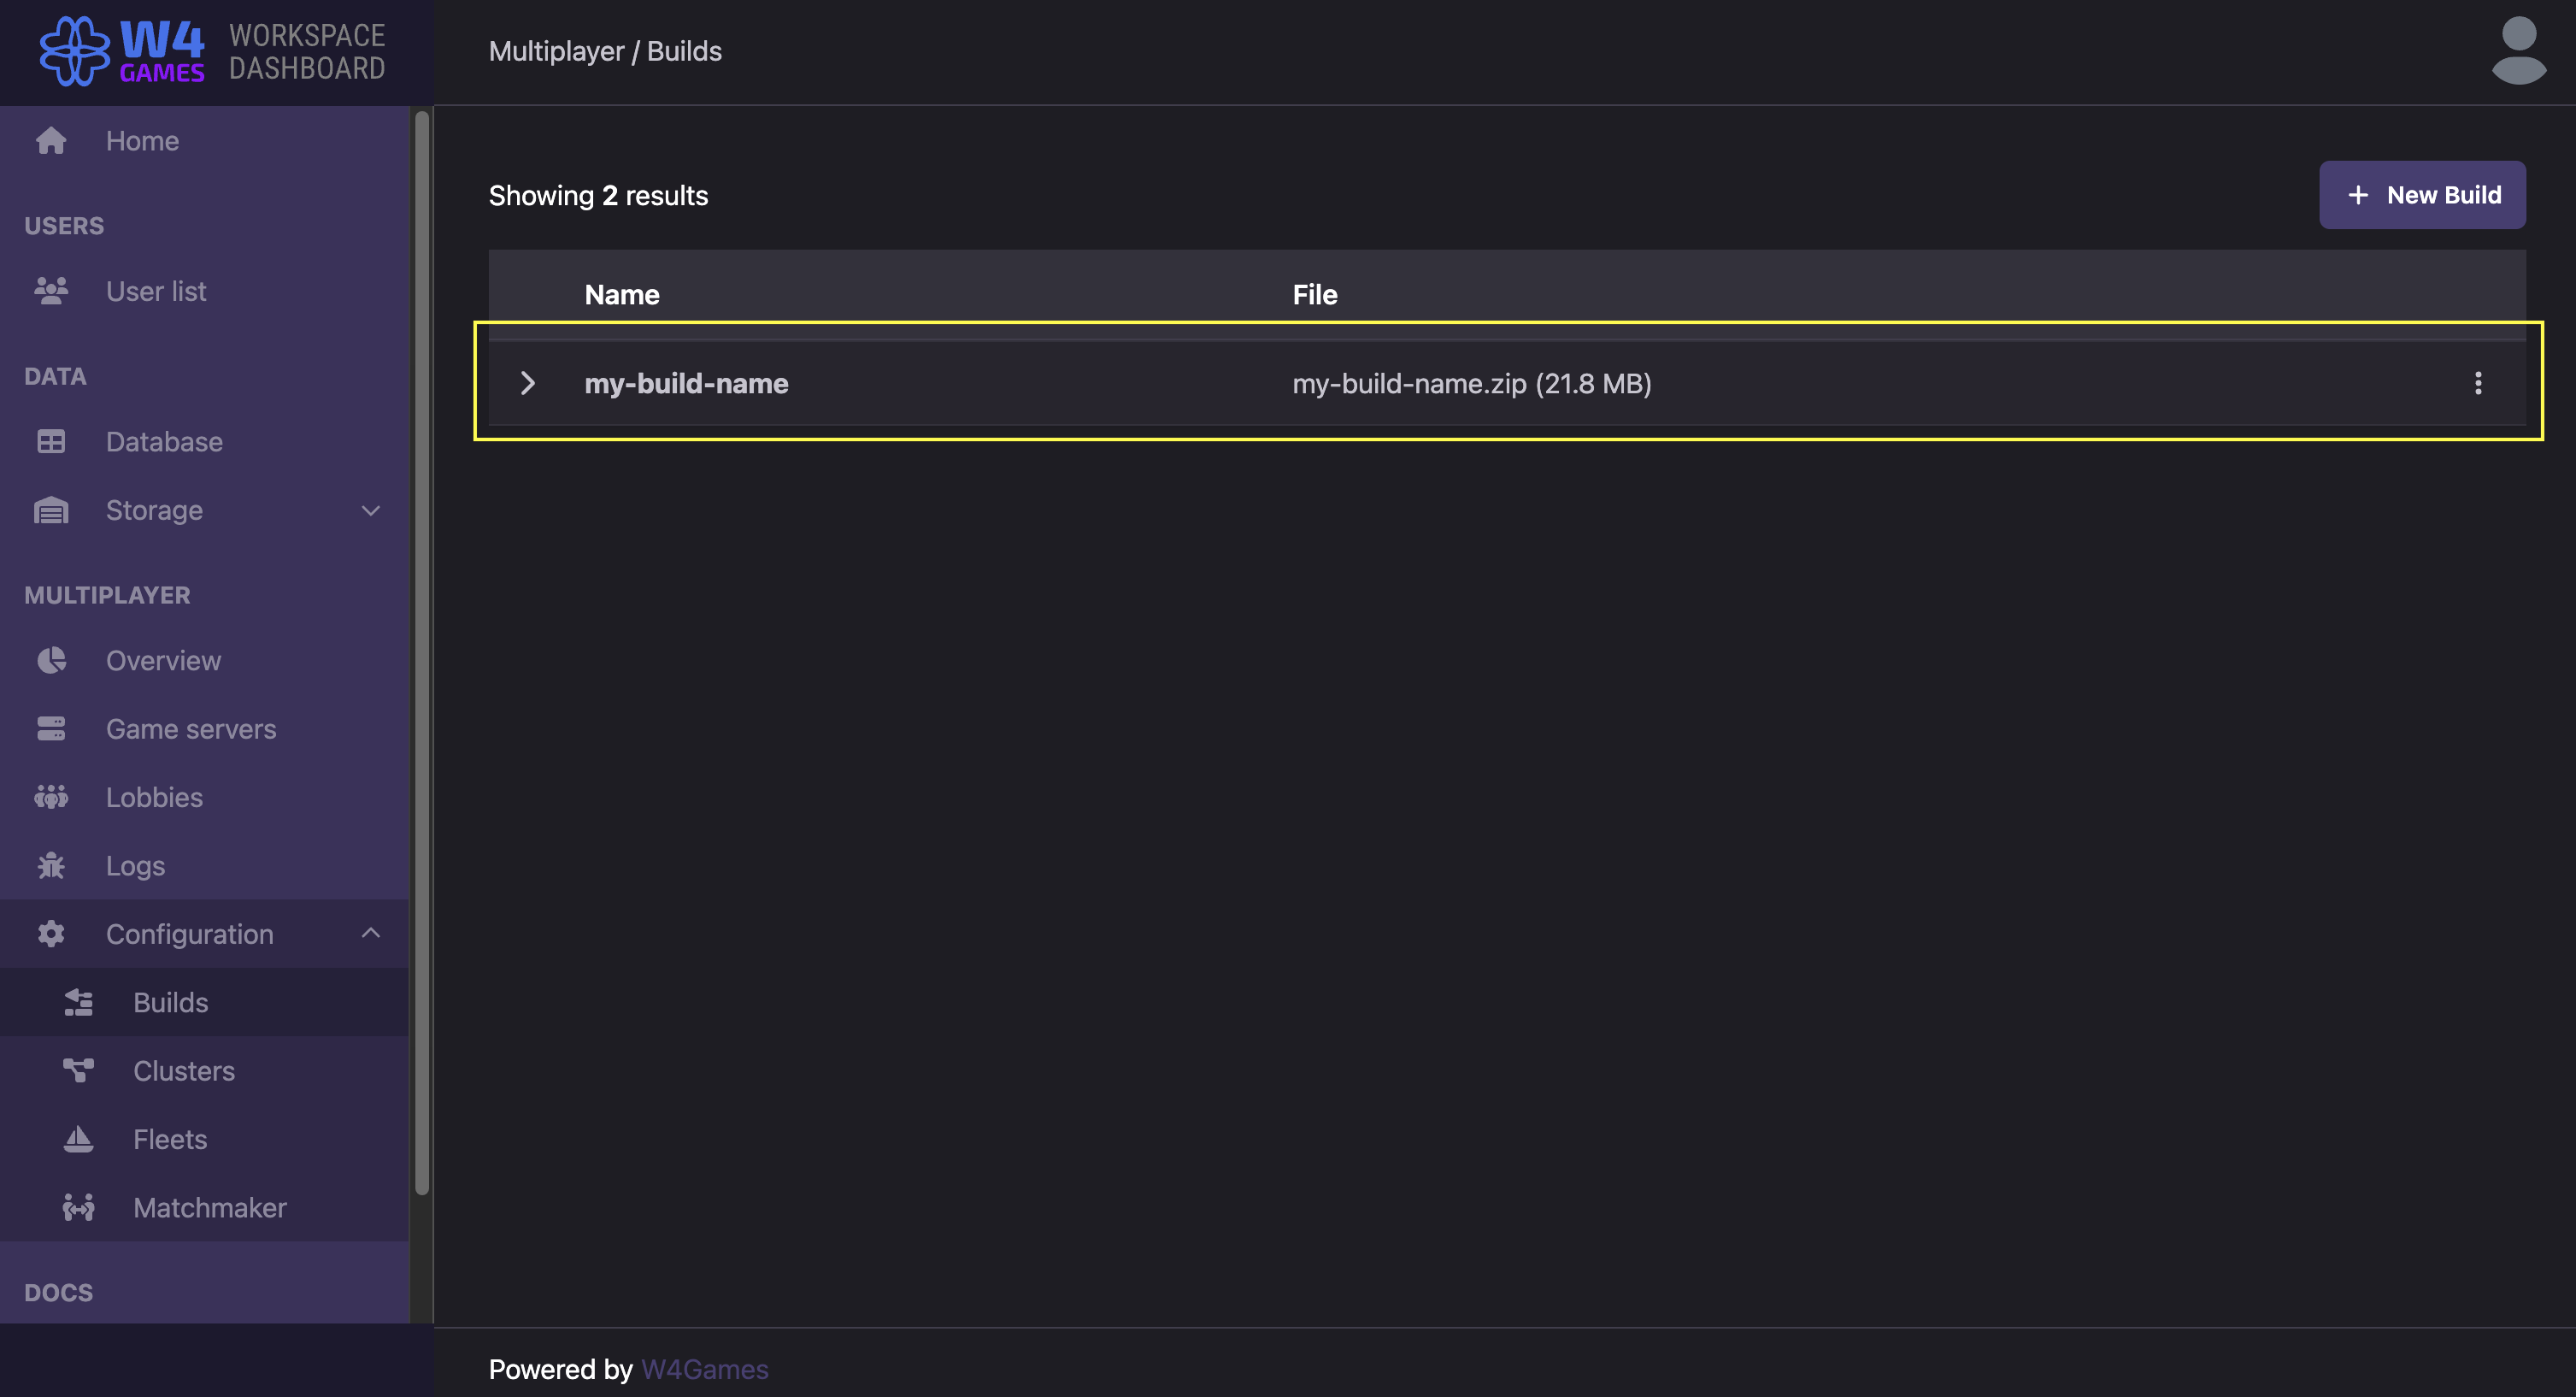The image size is (2576, 1397).
Task: Open the W4Games link in the footer
Action: [x=704, y=1369]
